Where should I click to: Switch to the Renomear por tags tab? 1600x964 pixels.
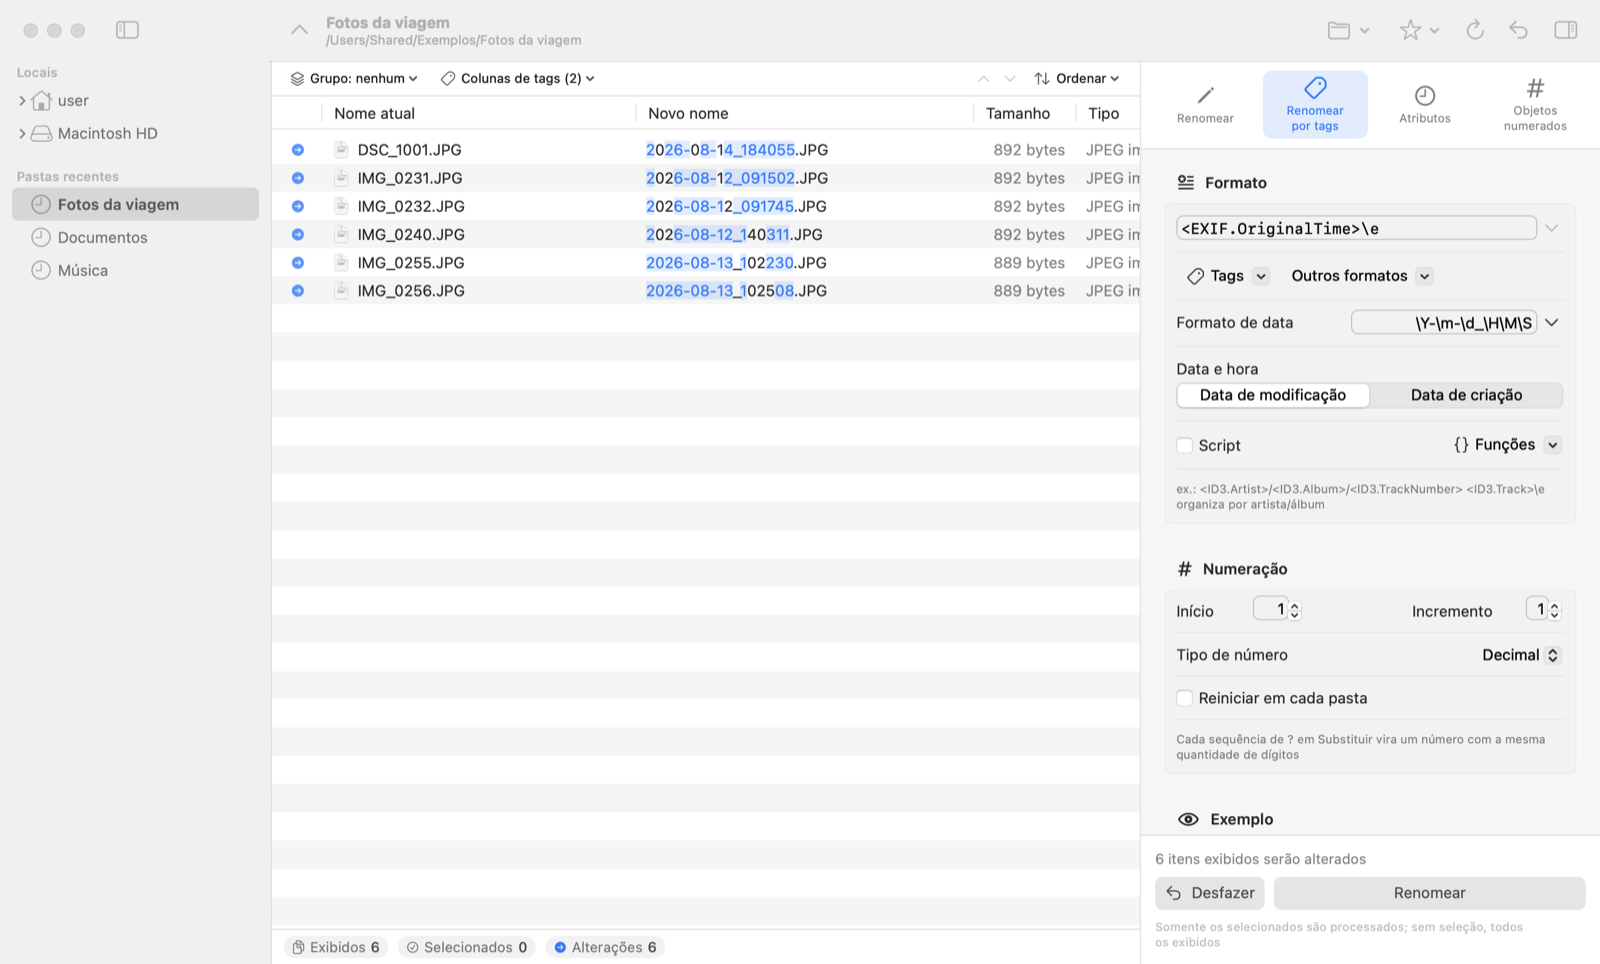tap(1315, 104)
